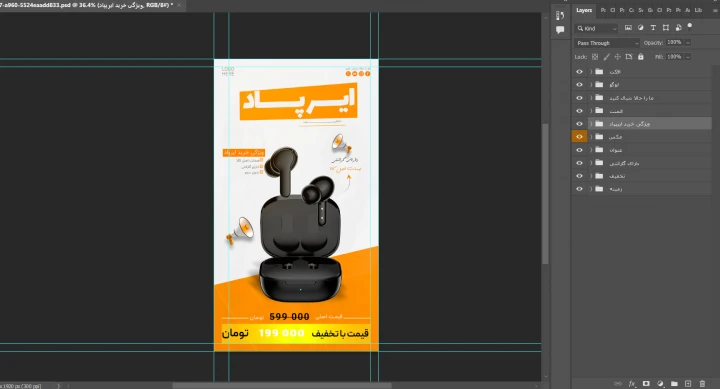Open the History panel icon

click(560, 16)
